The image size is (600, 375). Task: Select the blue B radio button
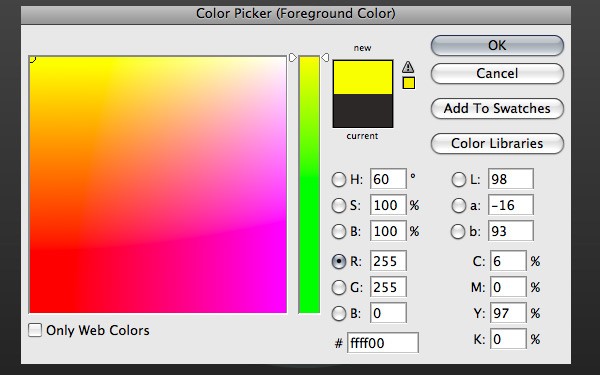pyautogui.click(x=339, y=313)
